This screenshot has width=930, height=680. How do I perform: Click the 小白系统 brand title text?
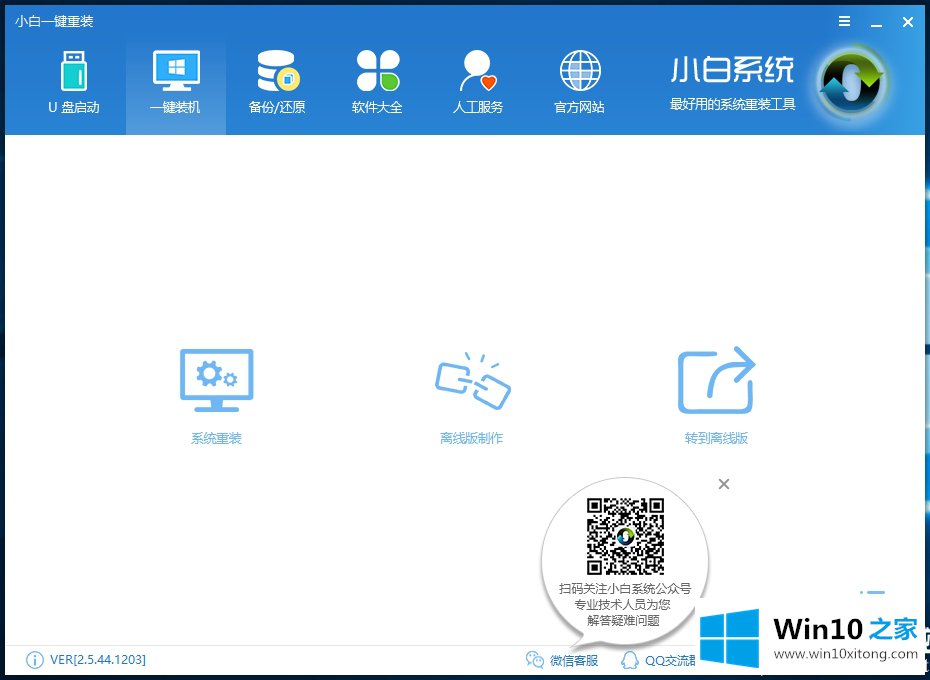732,69
